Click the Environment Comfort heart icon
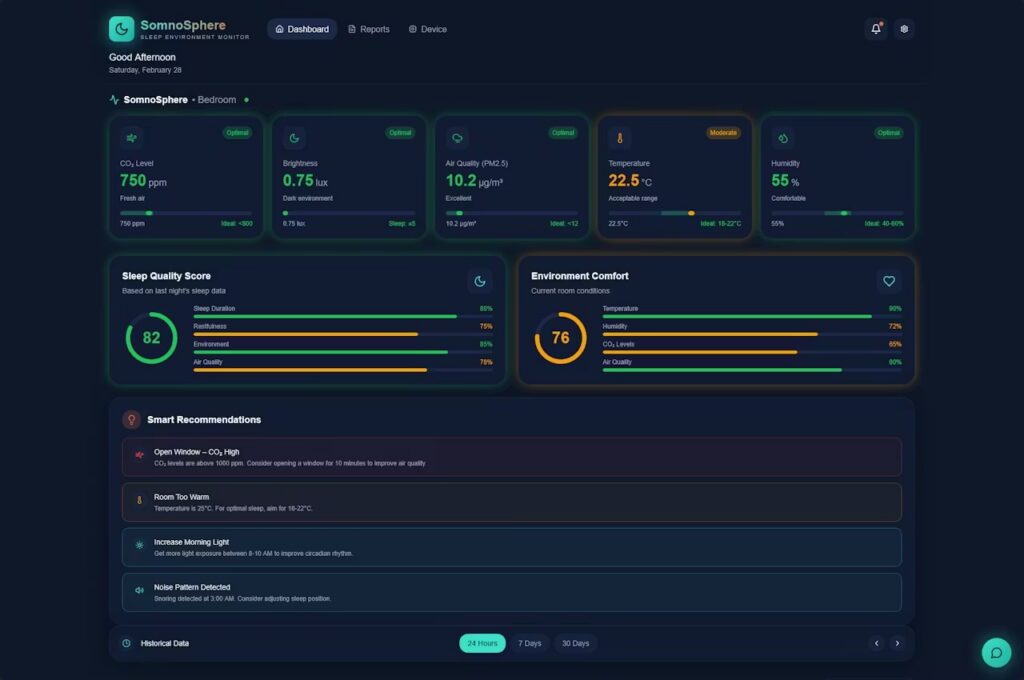Viewport: 1024px width, 680px height. click(x=889, y=281)
